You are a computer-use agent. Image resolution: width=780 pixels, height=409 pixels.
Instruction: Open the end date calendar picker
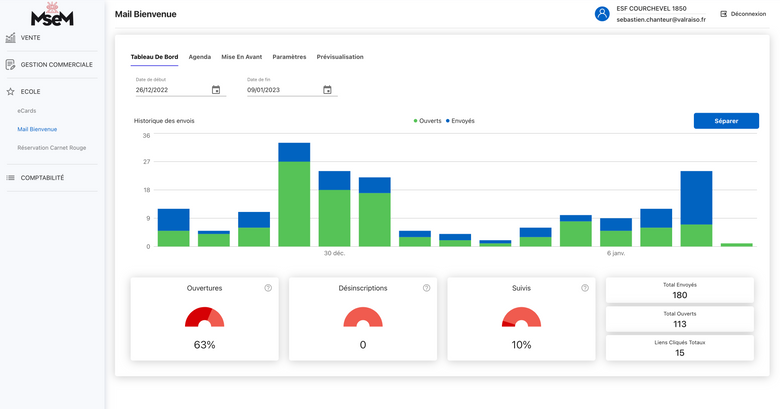(327, 90)
